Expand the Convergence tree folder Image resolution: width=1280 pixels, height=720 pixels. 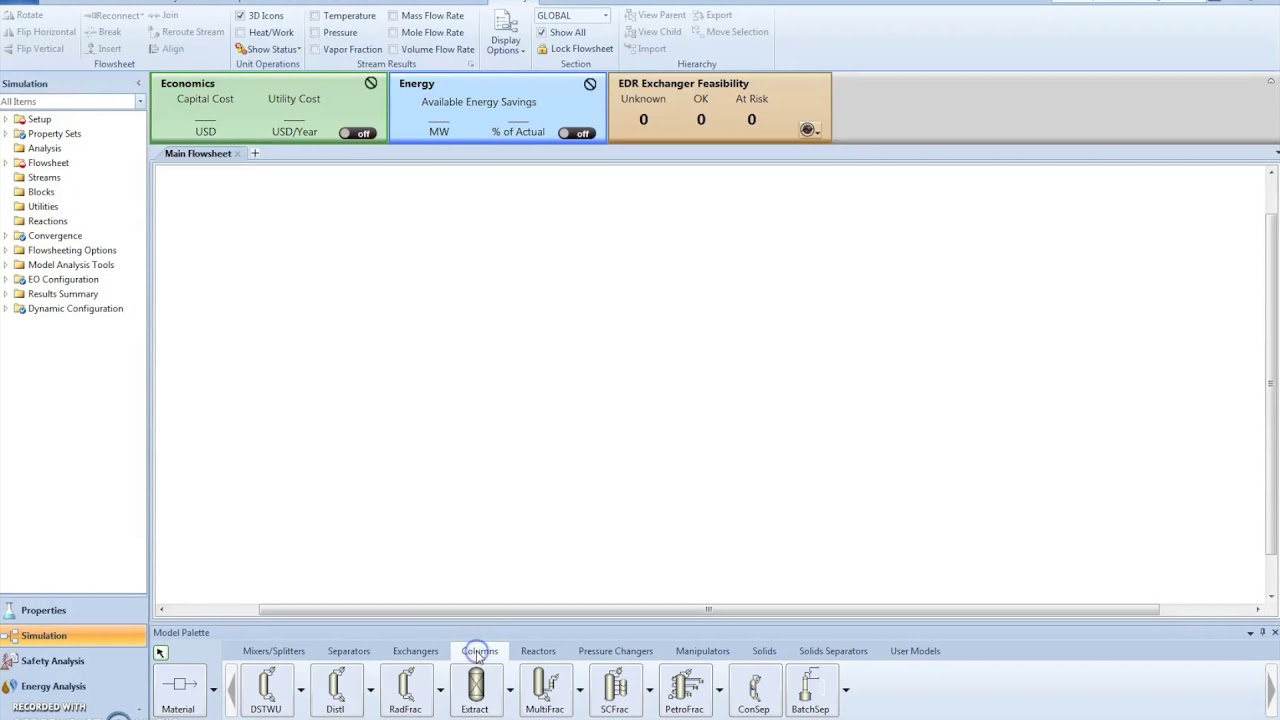coord(6,236)
